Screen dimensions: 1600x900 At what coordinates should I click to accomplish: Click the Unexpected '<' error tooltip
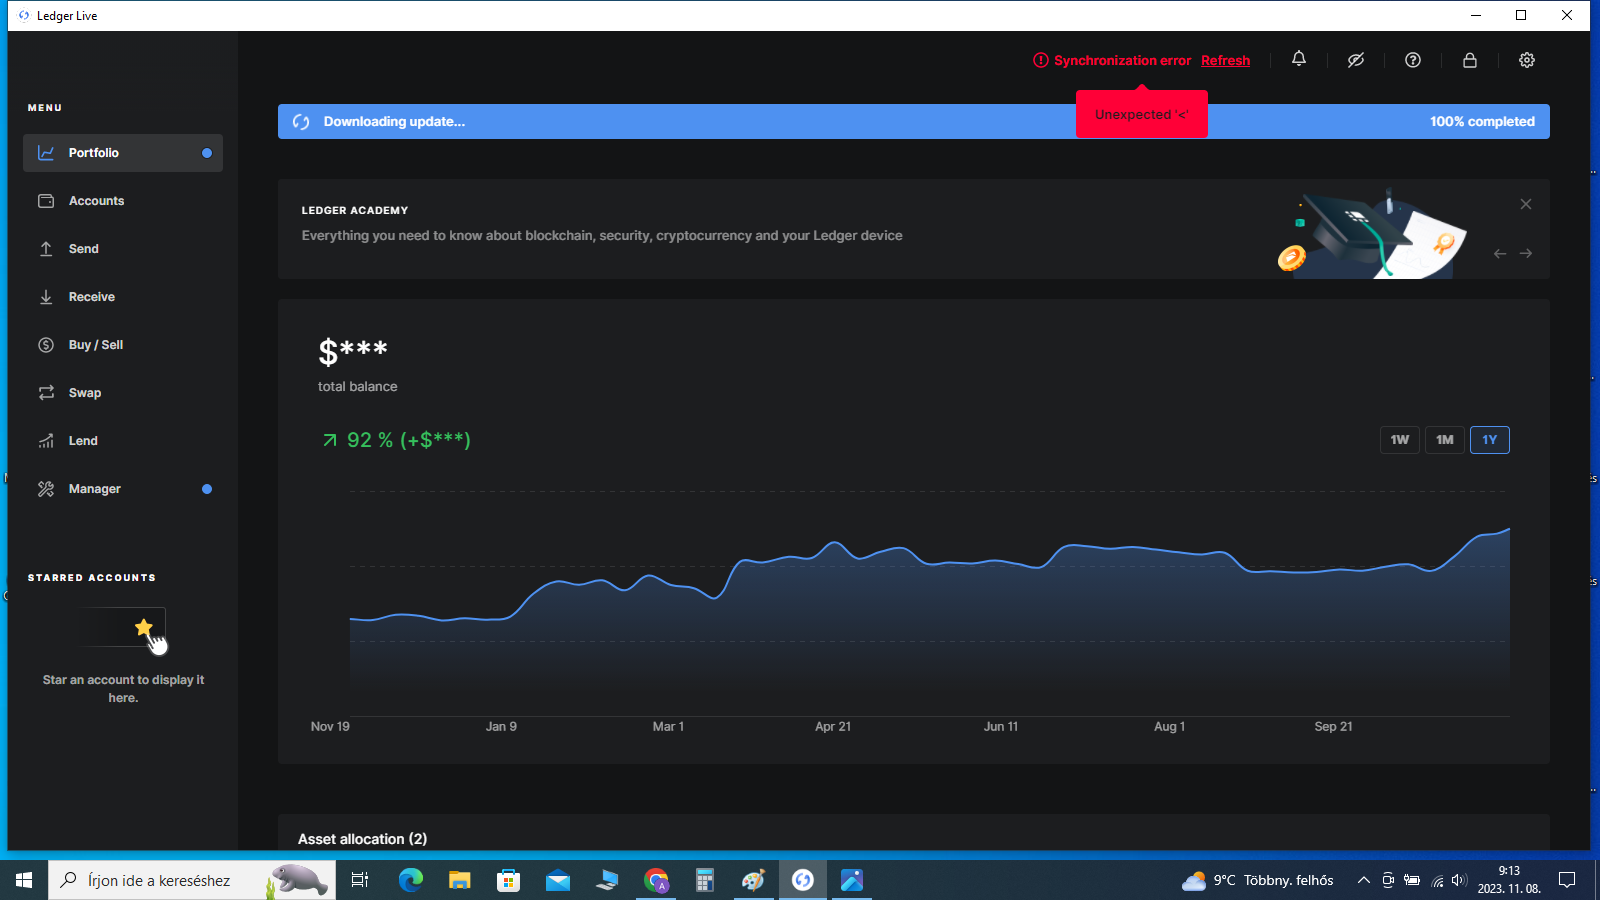(x=1142, y=114)
